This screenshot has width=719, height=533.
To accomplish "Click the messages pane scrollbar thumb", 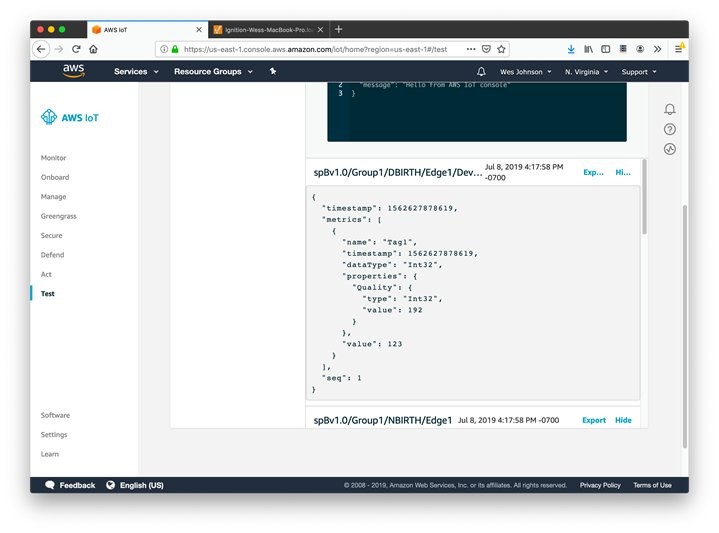I will click(644, 197).
